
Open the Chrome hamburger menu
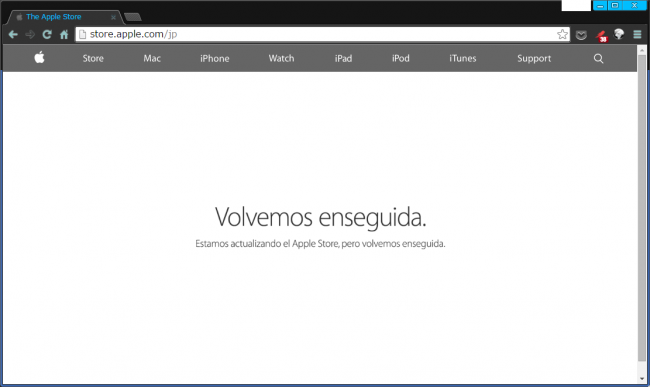point(637,34)
